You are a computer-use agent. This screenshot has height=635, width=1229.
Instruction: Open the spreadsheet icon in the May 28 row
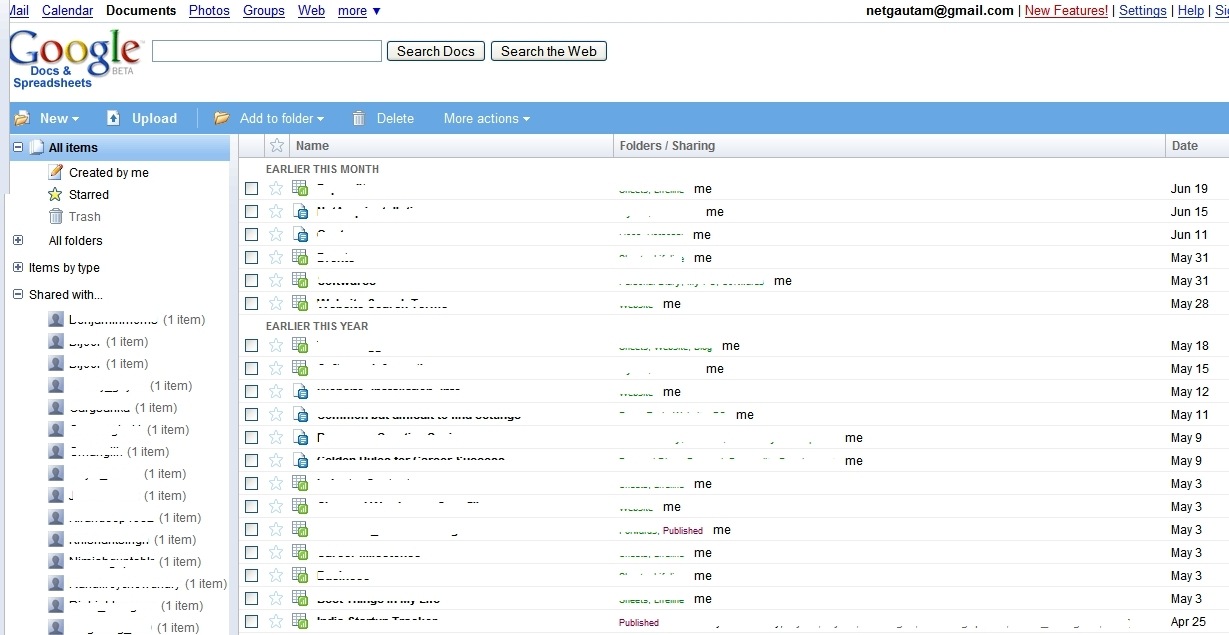(300, 303)
